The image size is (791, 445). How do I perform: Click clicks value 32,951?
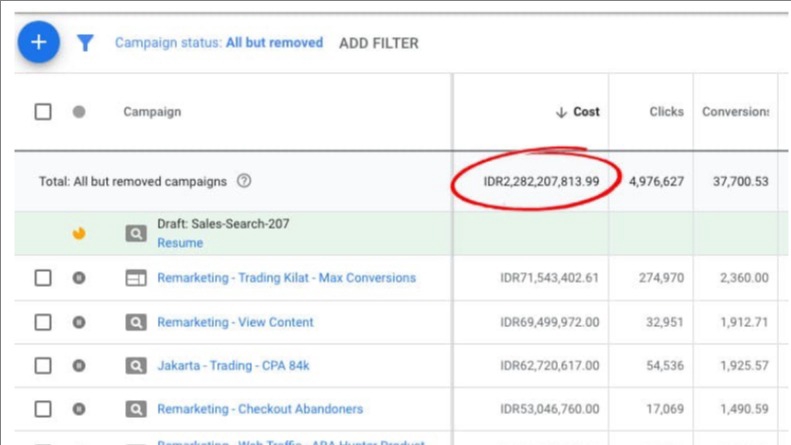click(665, 322)
